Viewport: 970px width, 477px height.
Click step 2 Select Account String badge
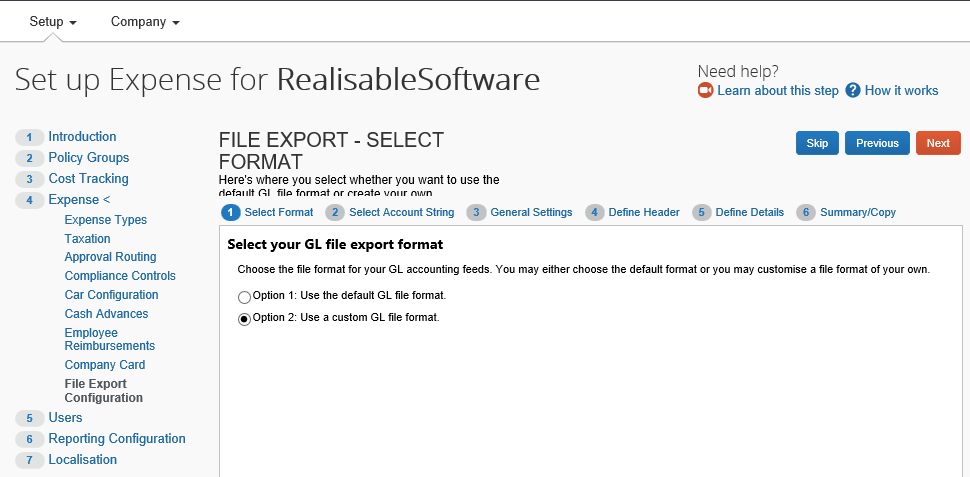335,212
